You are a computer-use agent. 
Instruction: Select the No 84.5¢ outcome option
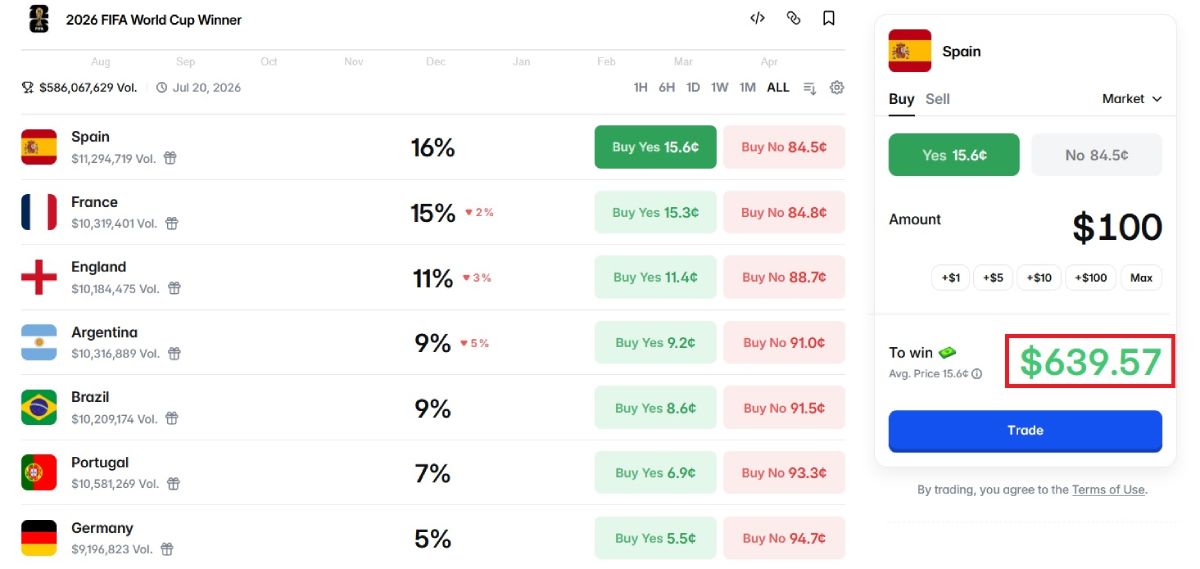1096,155
